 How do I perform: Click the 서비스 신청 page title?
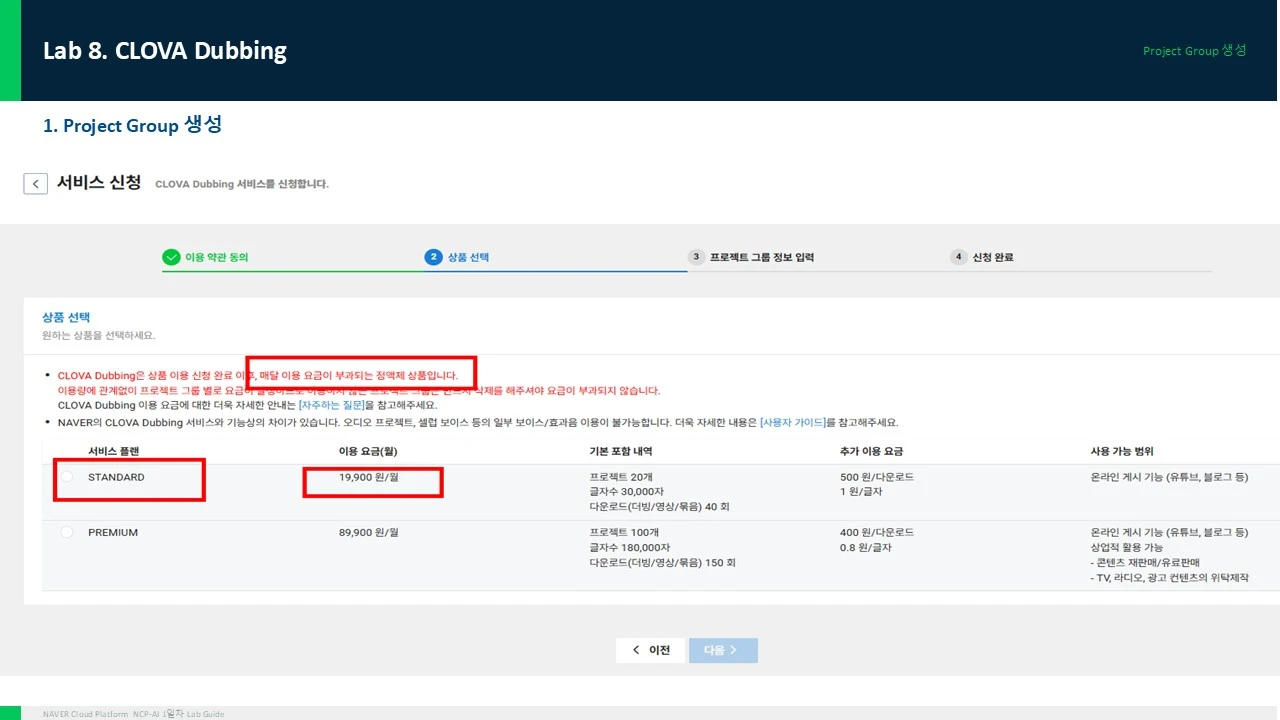click(99, 183)
